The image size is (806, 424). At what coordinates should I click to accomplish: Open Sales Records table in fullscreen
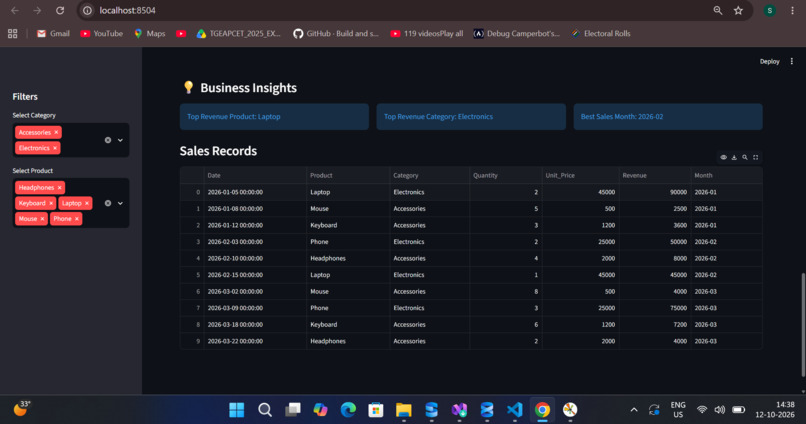click(x=756, y=157)
